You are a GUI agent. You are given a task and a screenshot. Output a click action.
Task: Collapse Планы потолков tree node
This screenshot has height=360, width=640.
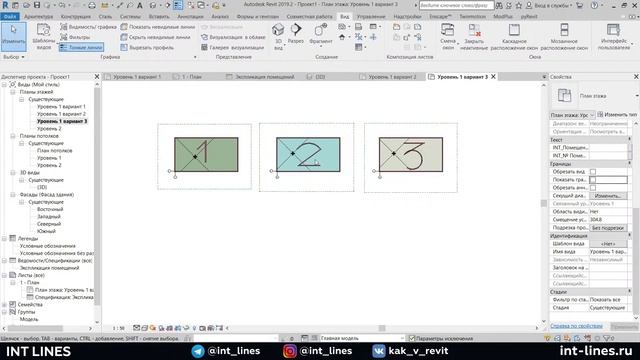[13, 136]
